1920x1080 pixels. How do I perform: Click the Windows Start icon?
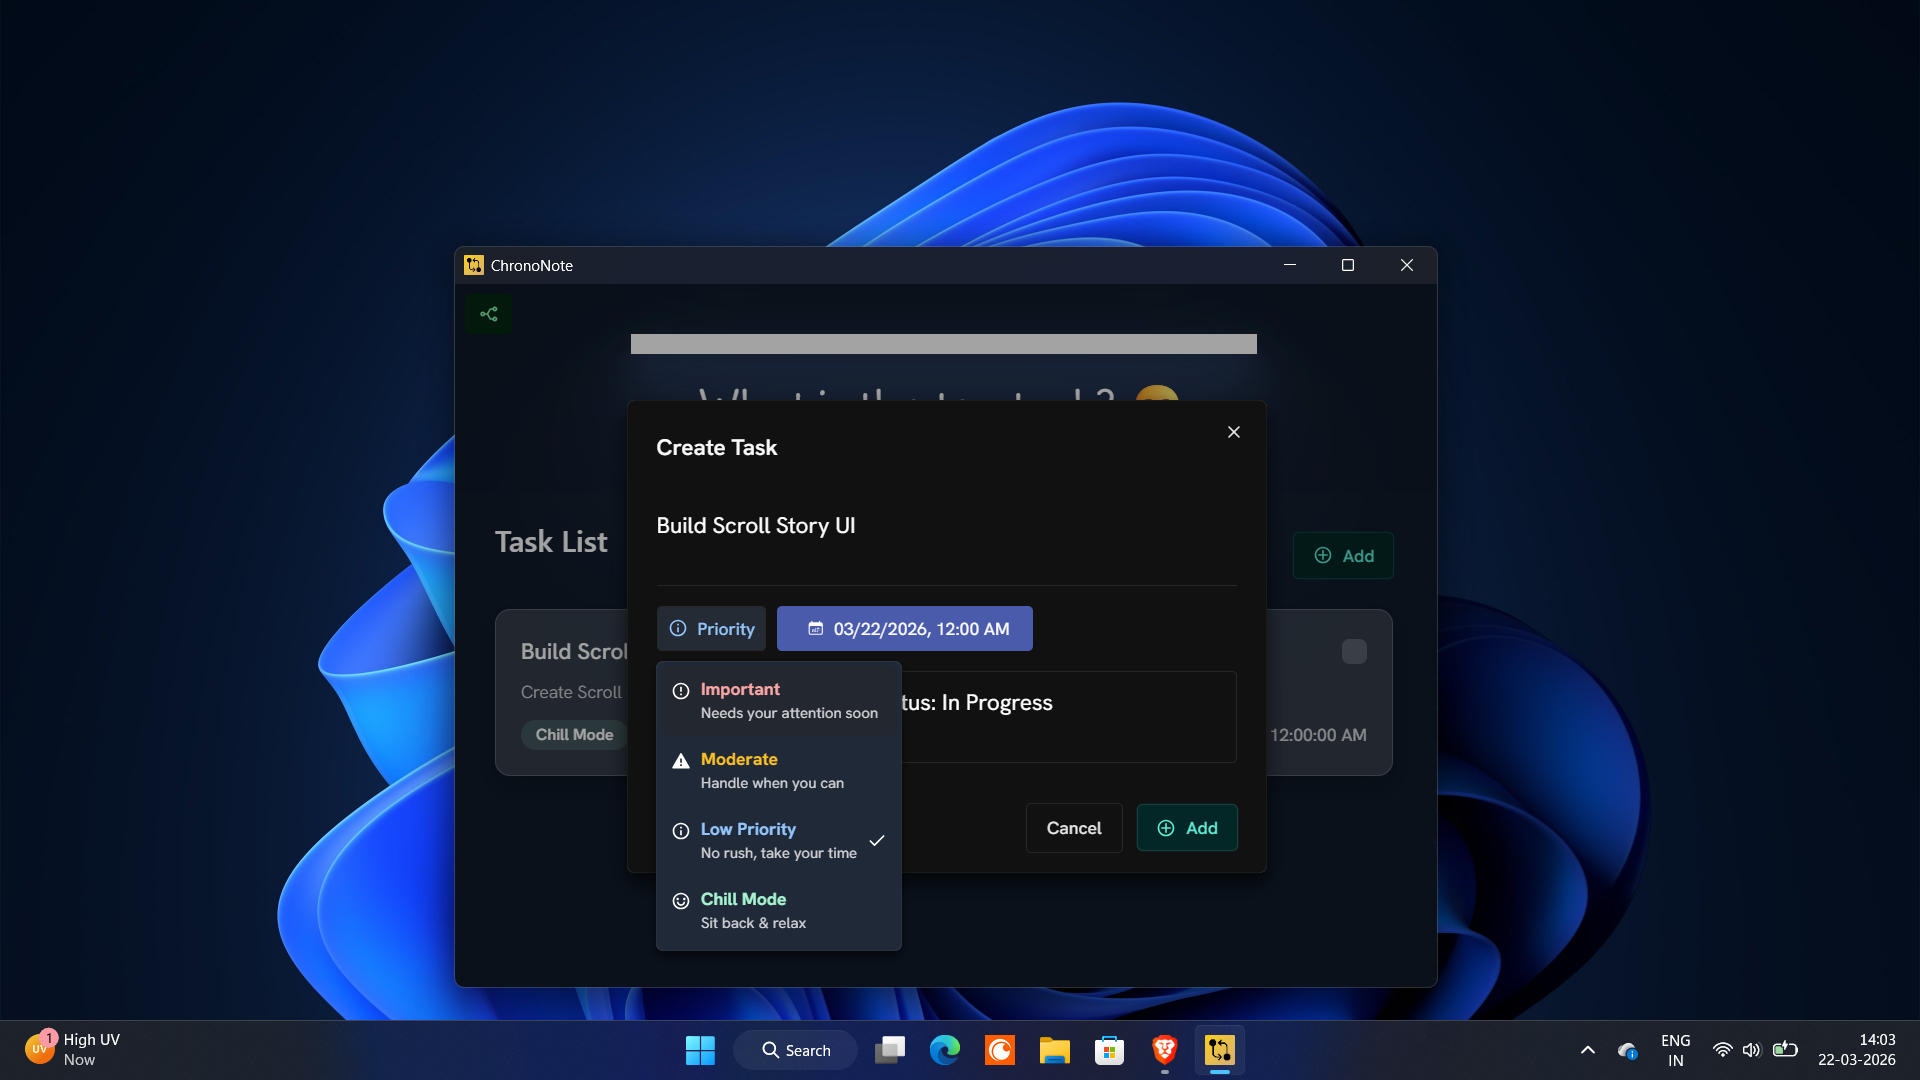700,1050
